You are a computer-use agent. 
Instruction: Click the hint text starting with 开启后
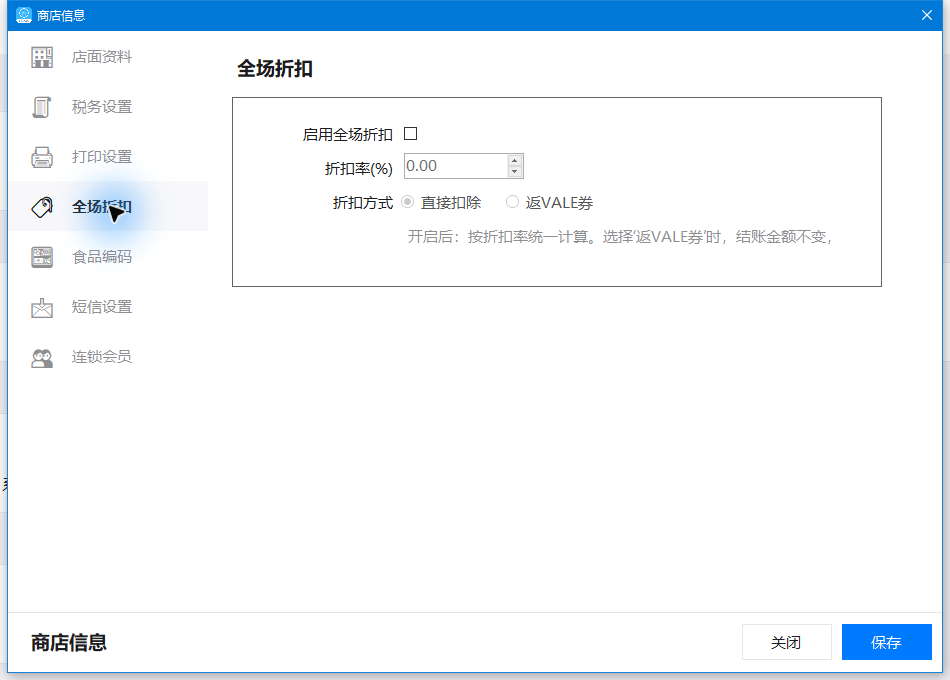click(619, 236)
